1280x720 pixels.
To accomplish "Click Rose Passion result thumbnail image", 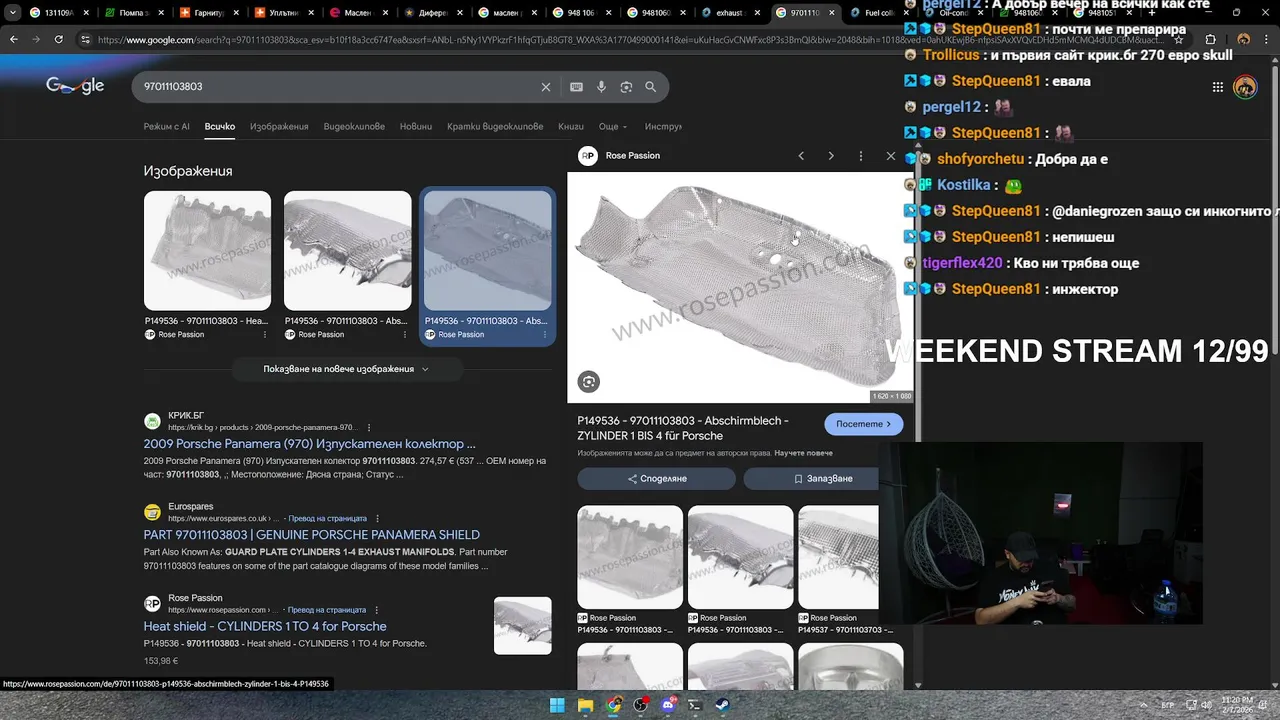I will point(522,626).
